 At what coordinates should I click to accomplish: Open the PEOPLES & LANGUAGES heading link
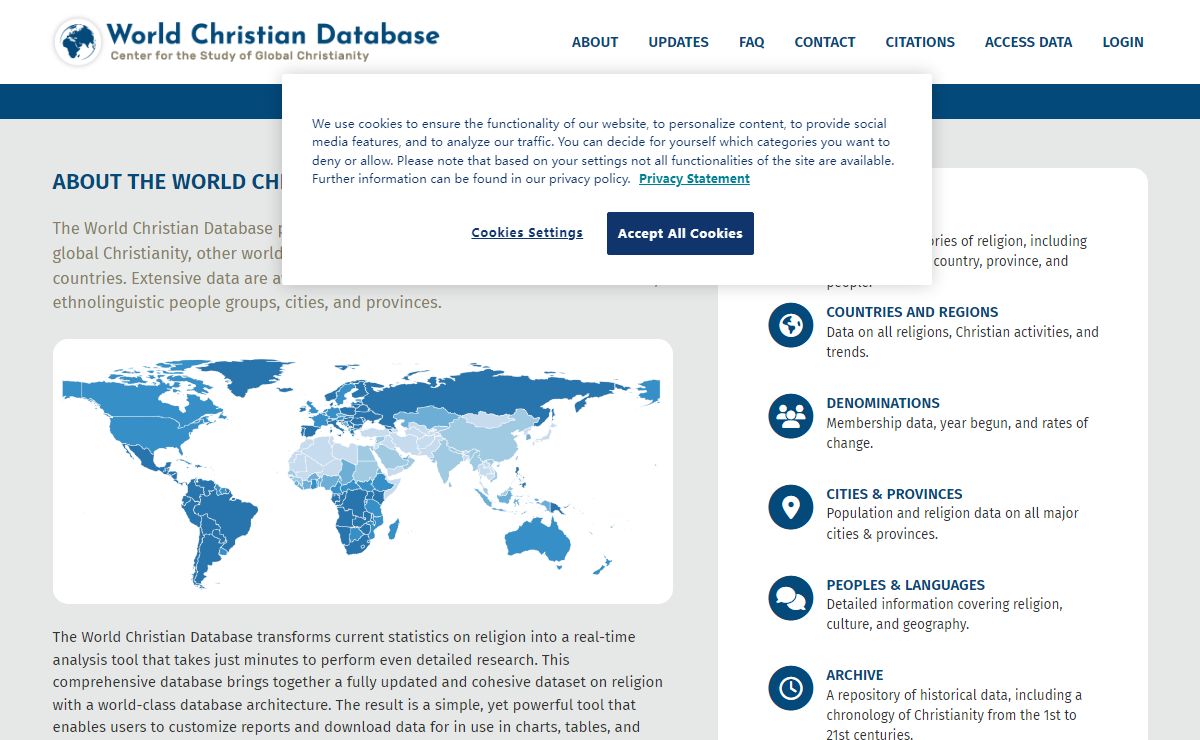click(905, 585)
